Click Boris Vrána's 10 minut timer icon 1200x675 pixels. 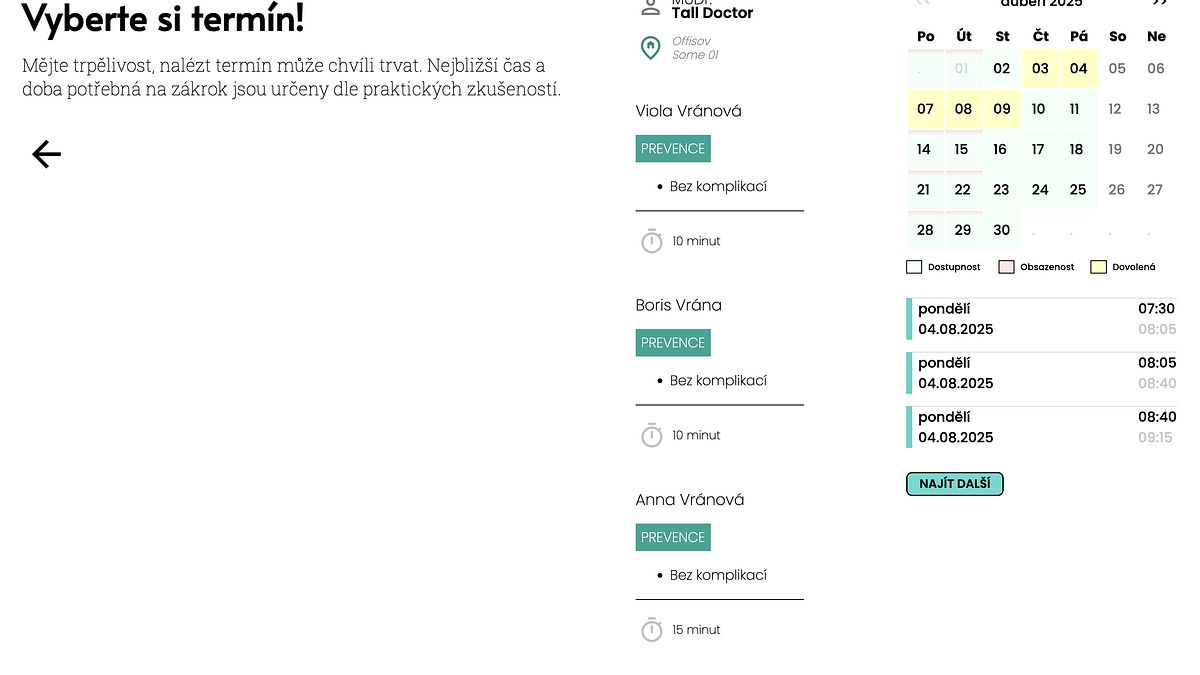(x=652, y=435)
